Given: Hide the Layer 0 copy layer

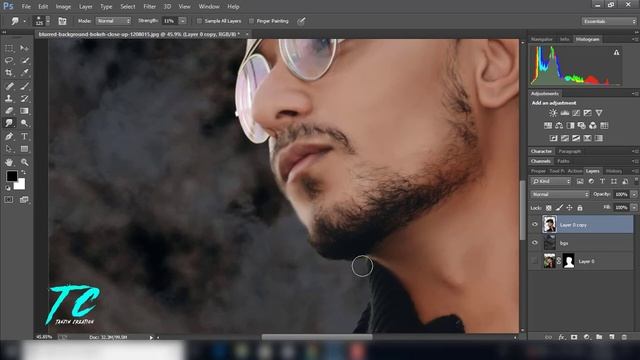Looking at the screenshot, I should coord(535,224).
